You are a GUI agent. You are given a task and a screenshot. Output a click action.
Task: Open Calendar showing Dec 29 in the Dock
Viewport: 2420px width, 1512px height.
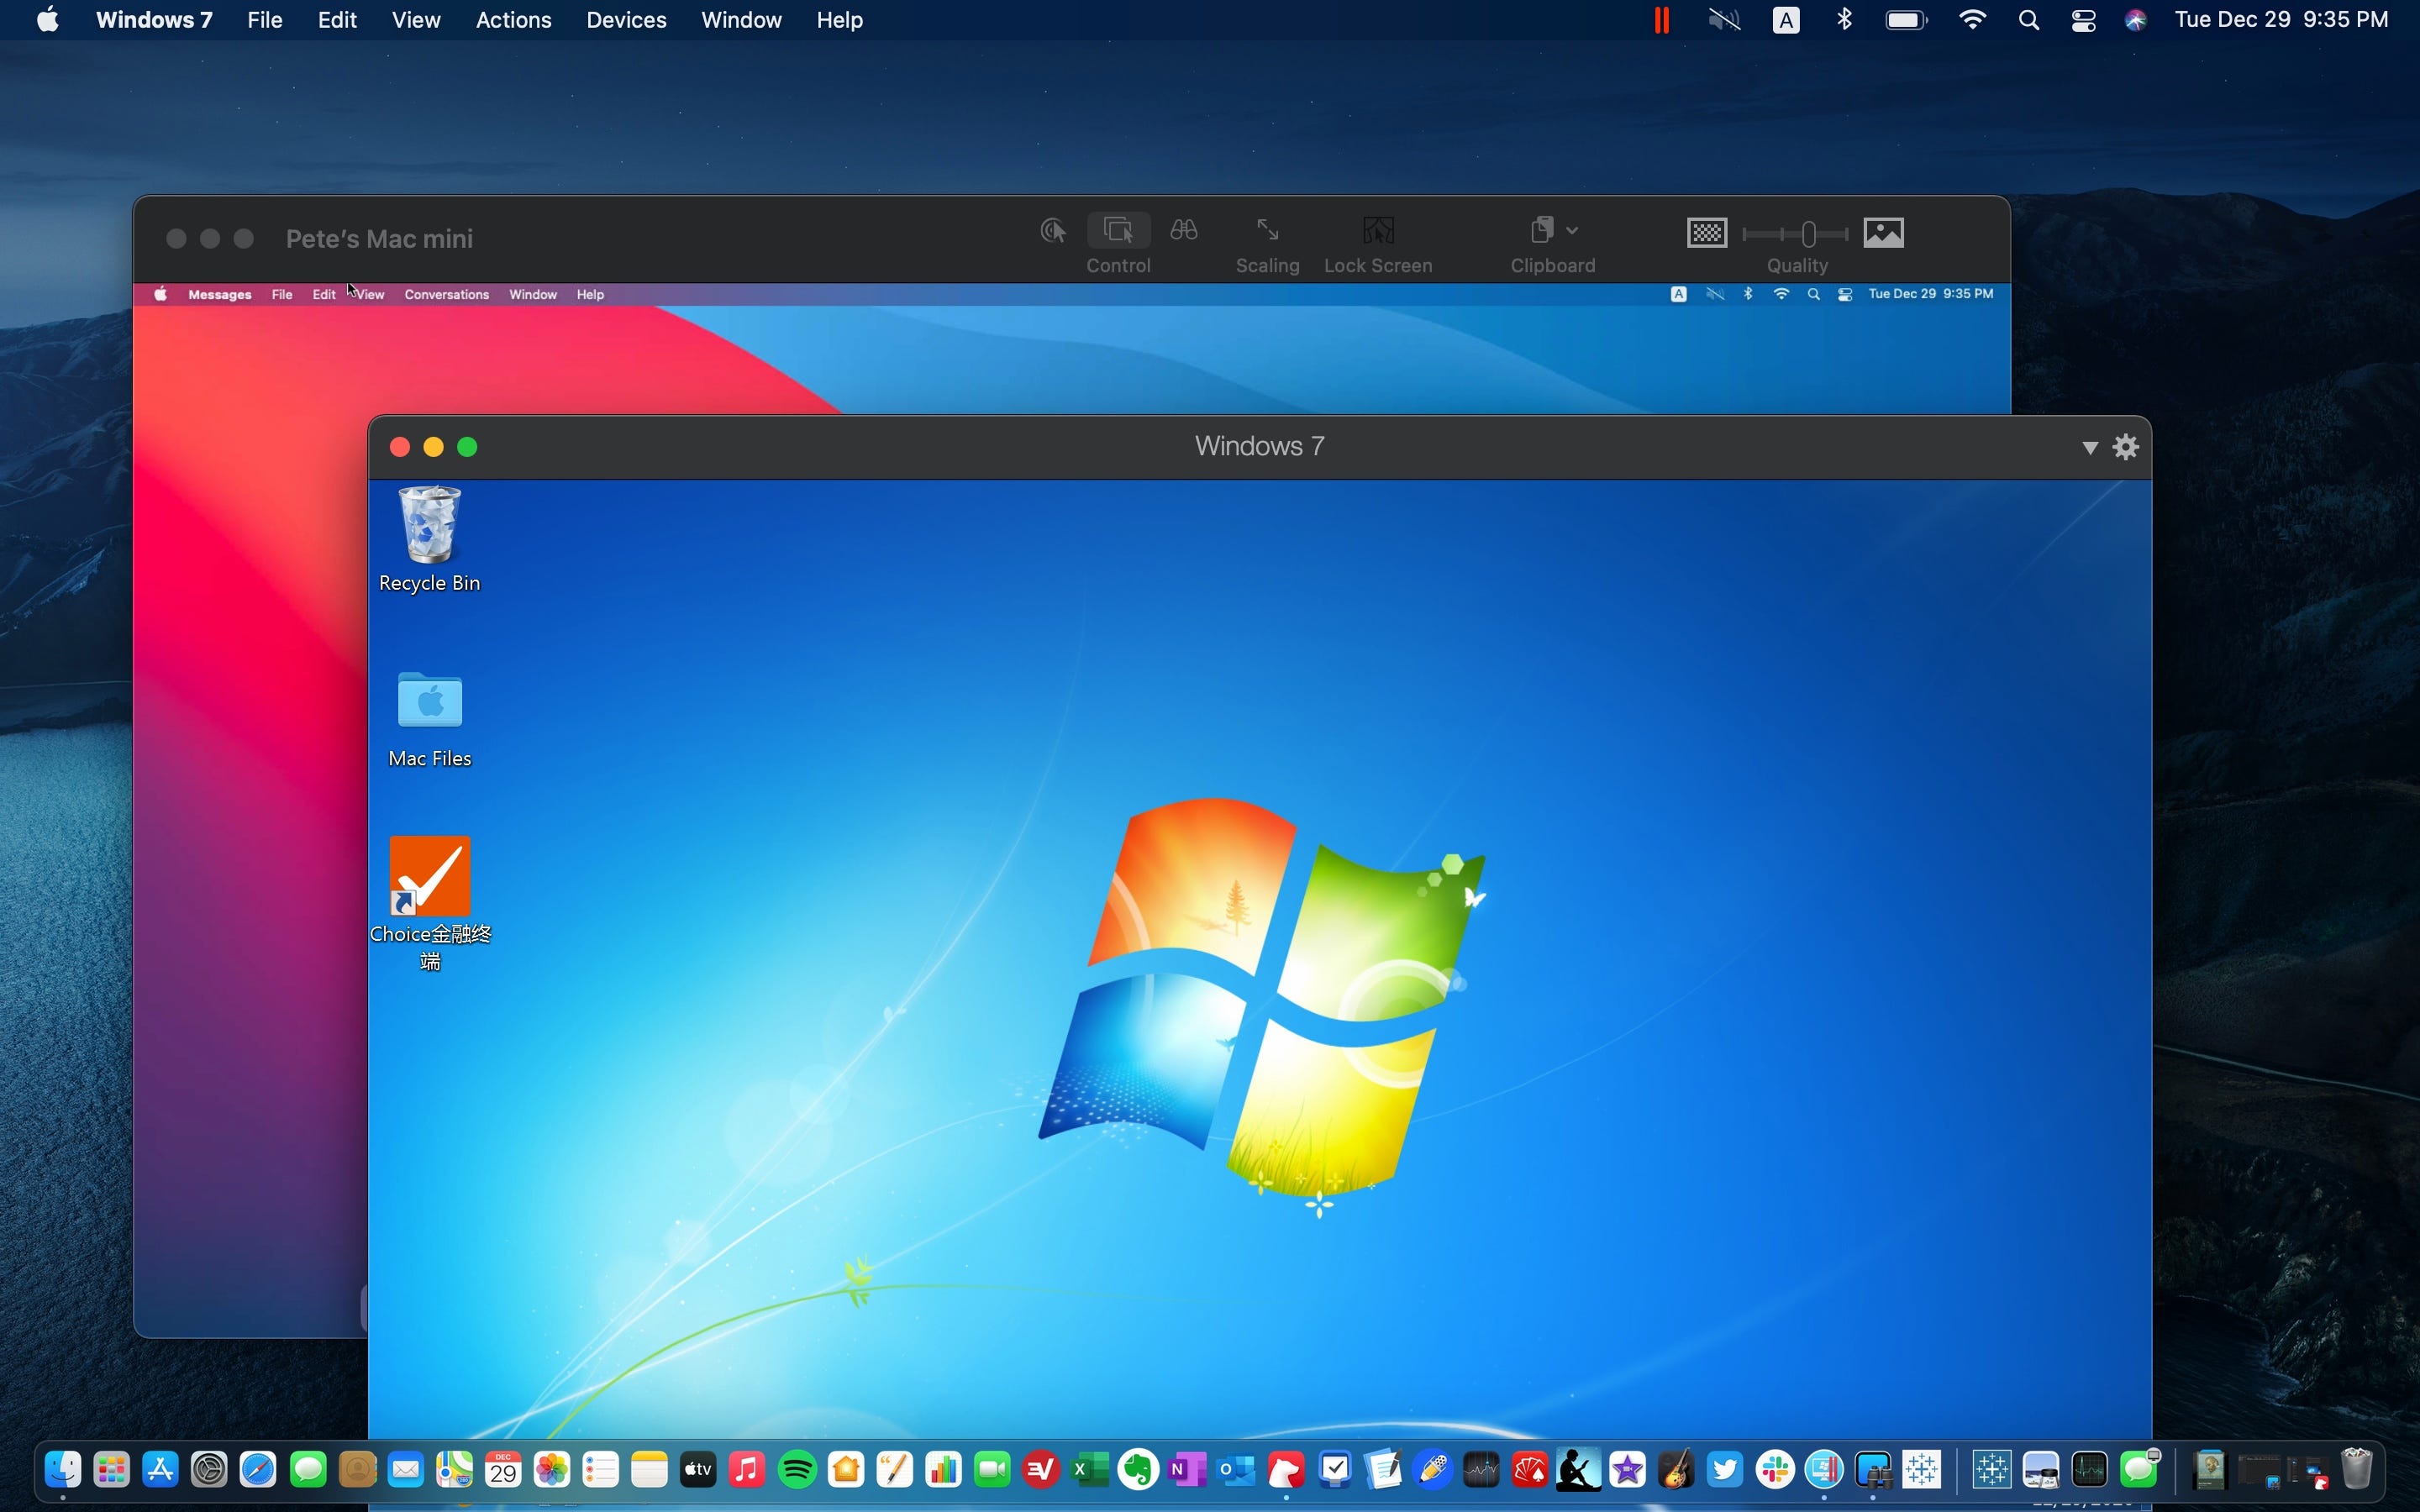(503, 1470)
